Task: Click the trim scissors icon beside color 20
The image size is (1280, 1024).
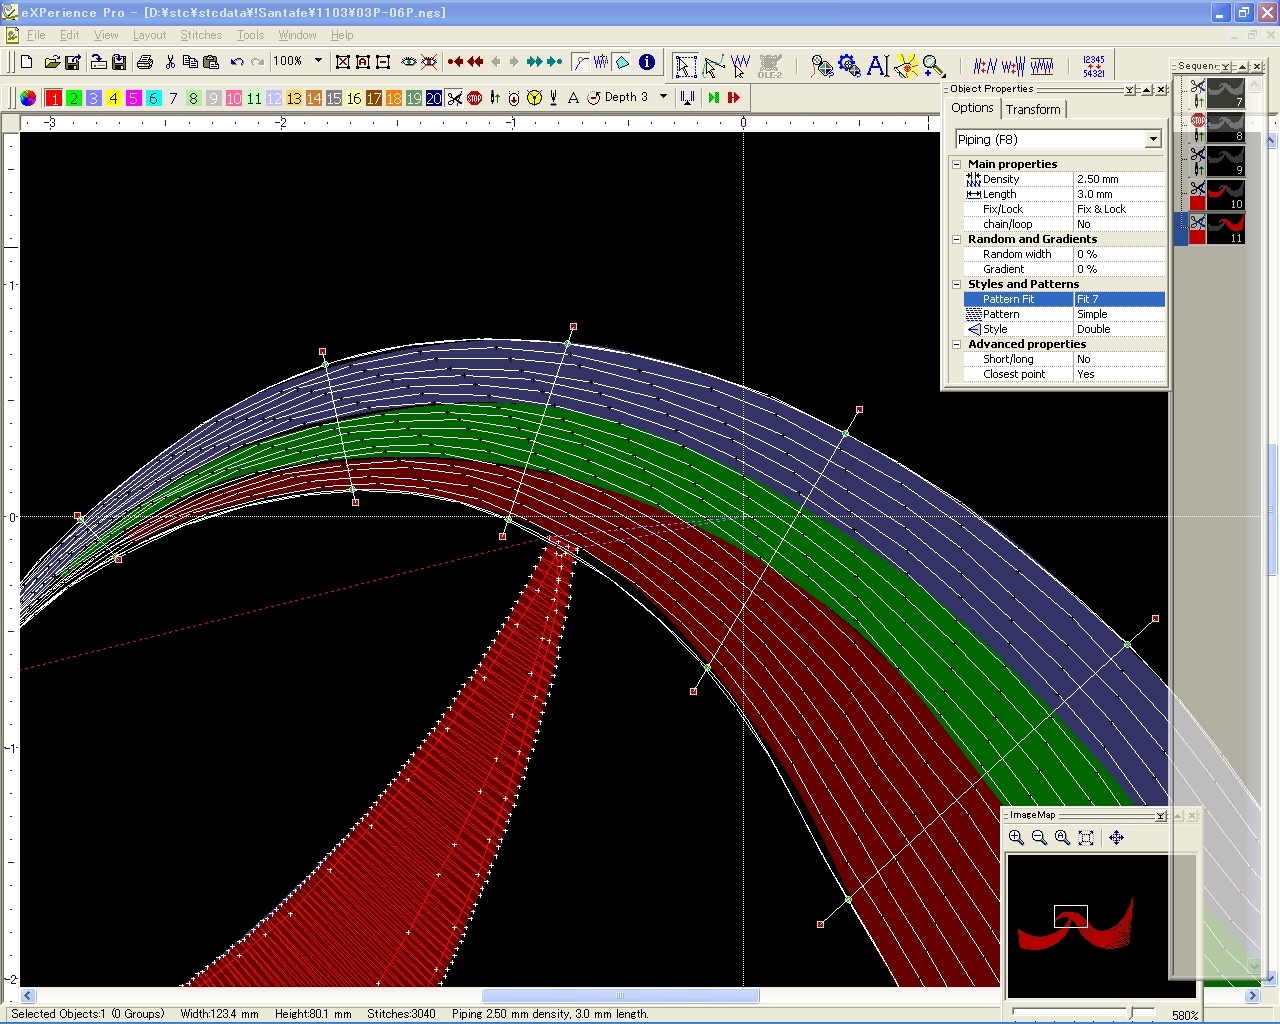Action: [455, 98]
